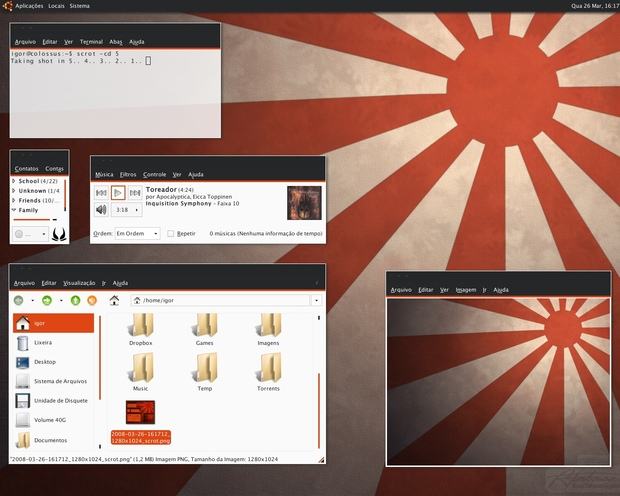The image size is (620, 496).
Task: Click the '0 músicas' status text
Action: 266,234
